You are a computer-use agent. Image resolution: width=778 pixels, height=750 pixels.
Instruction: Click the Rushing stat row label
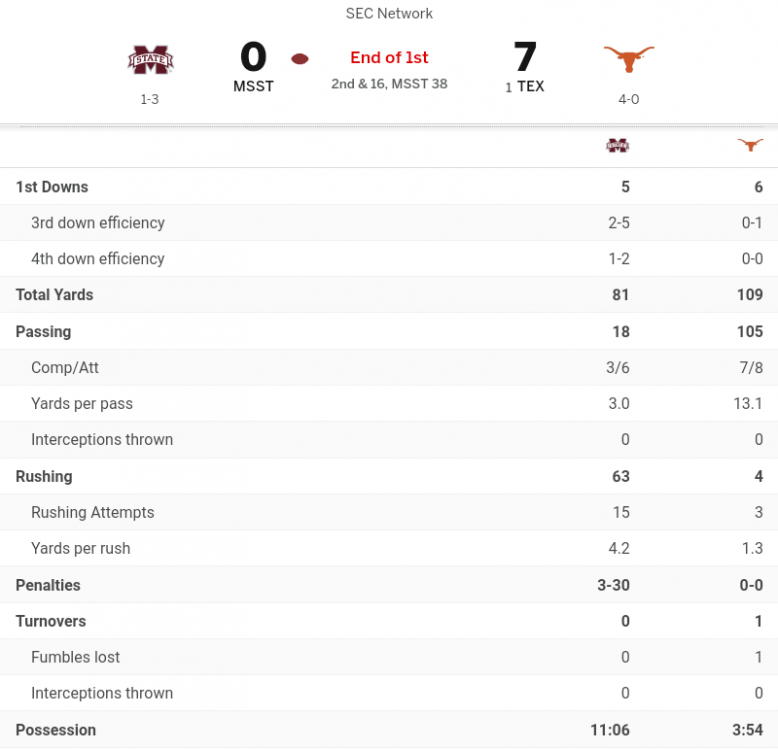[44, 477]
